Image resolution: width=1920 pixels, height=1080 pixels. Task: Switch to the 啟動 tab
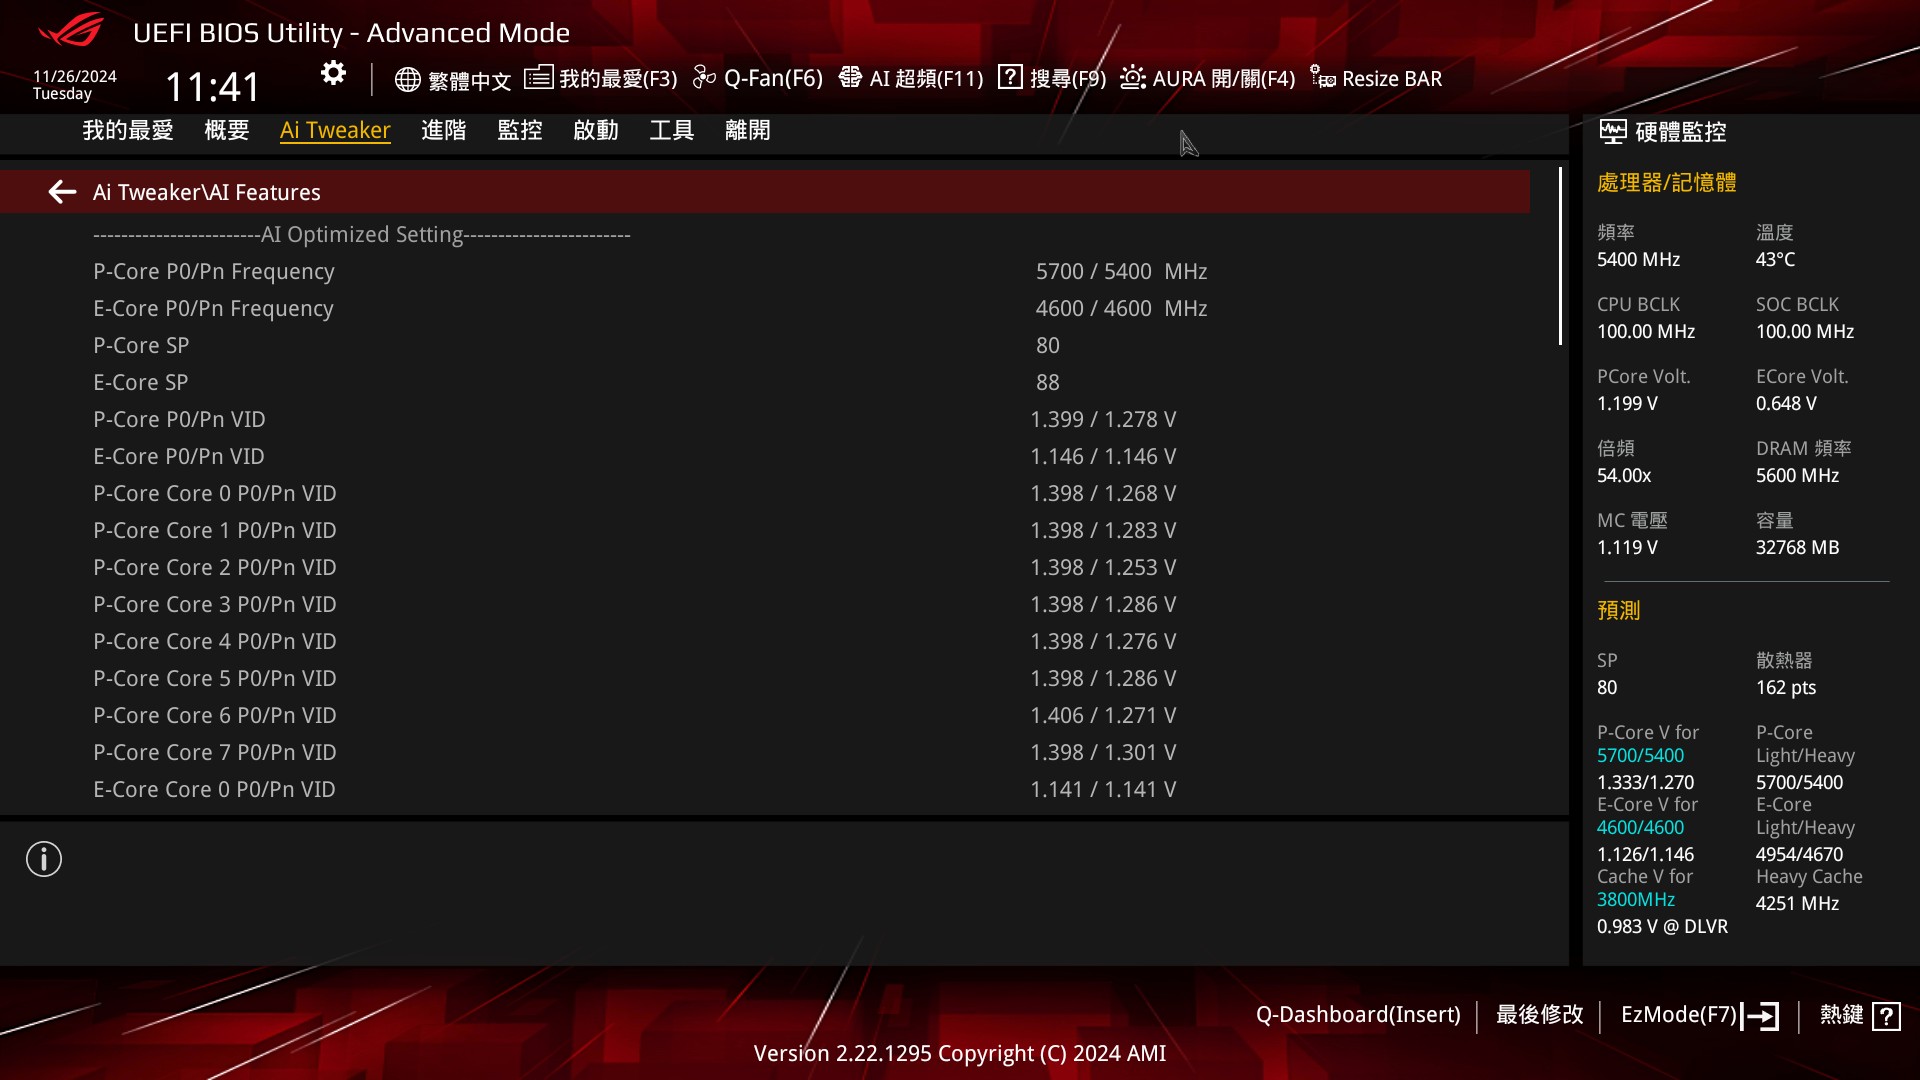pyautogui.click(x=596, y=130)
